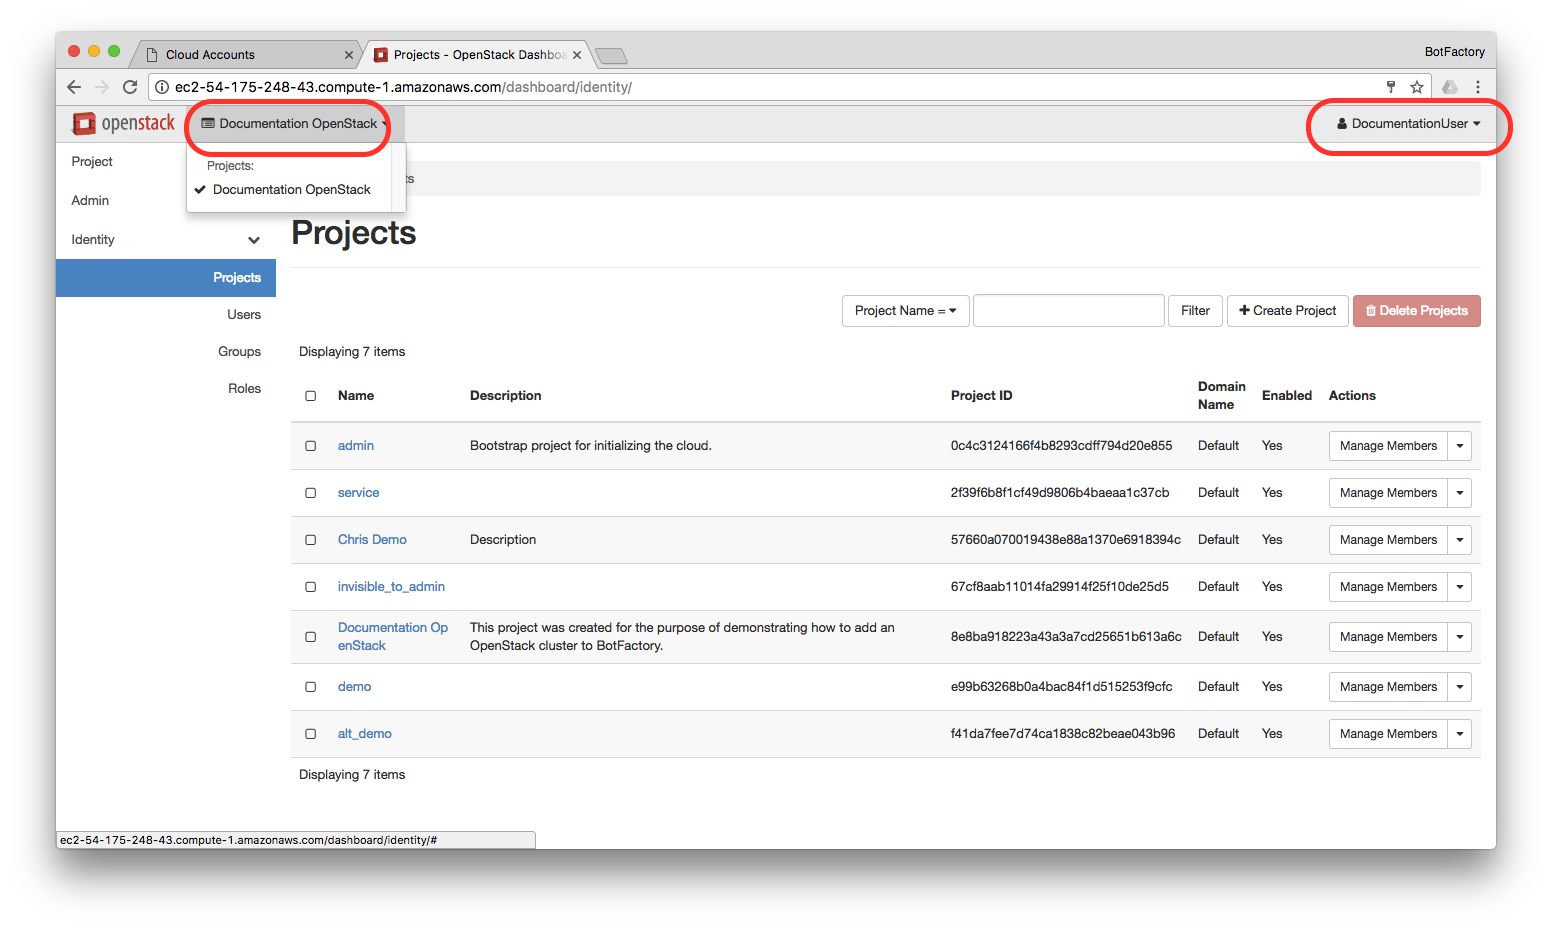
Task: Open the Project Name = filter dropdown
Action: coord(905,311)
